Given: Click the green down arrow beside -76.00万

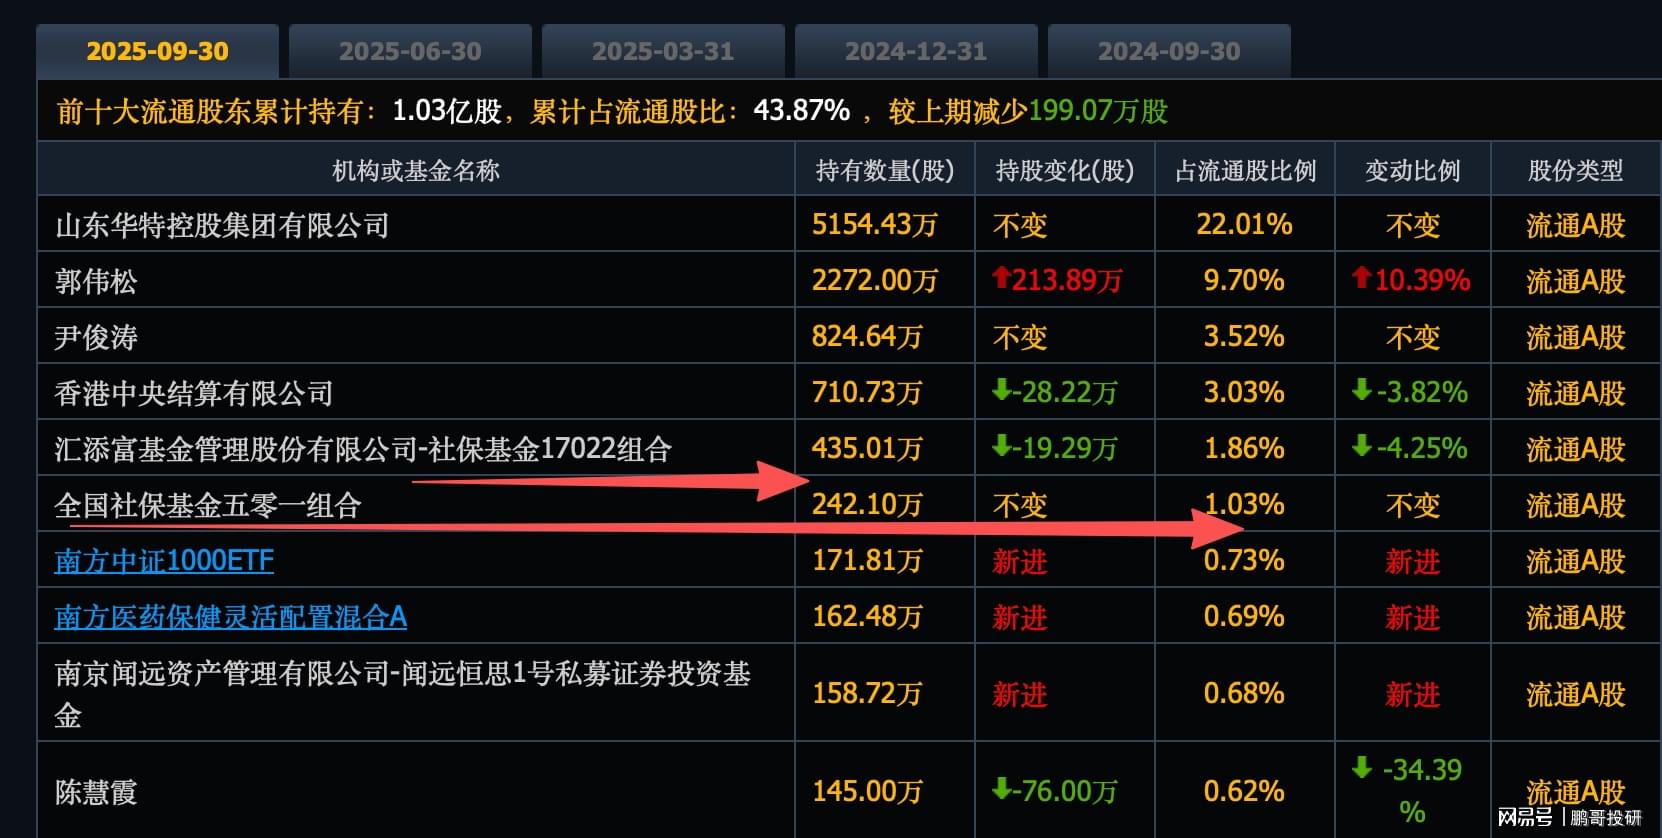Looking at the screenshot, I should pyautogui.click(x=1001, y=790).
